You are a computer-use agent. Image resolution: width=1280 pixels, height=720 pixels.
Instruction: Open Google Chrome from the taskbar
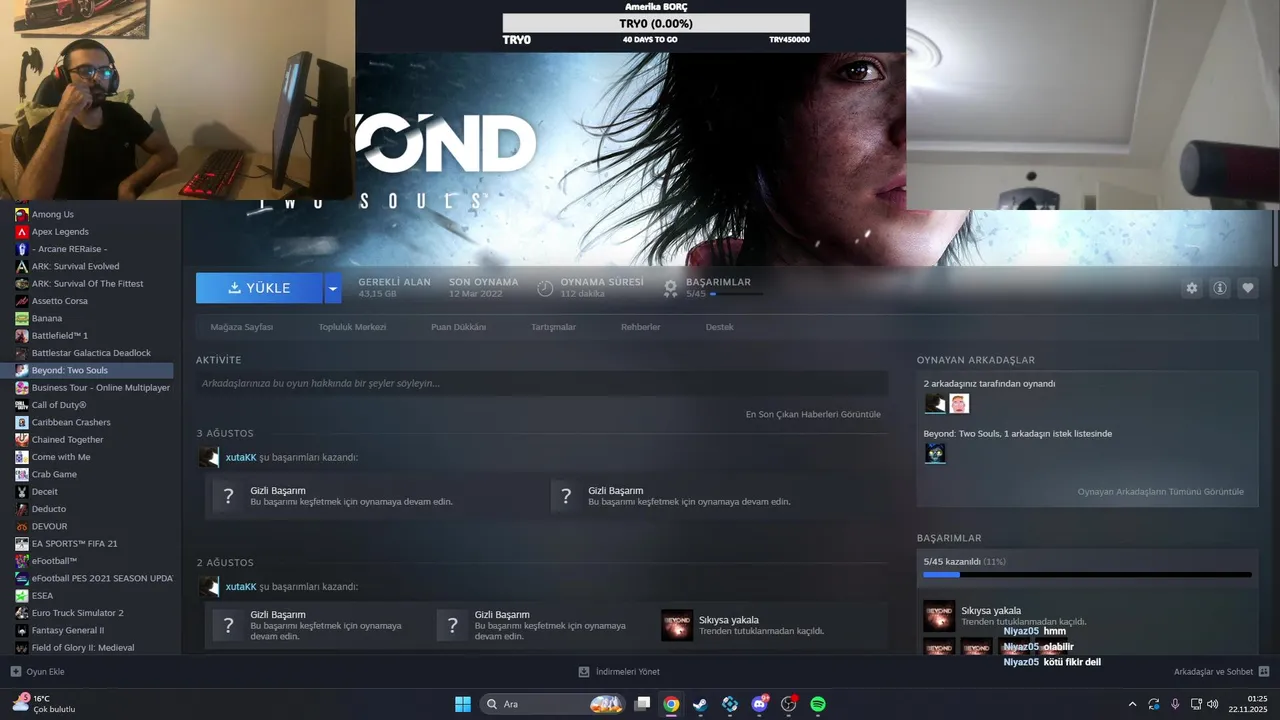(x=671, y=704)
